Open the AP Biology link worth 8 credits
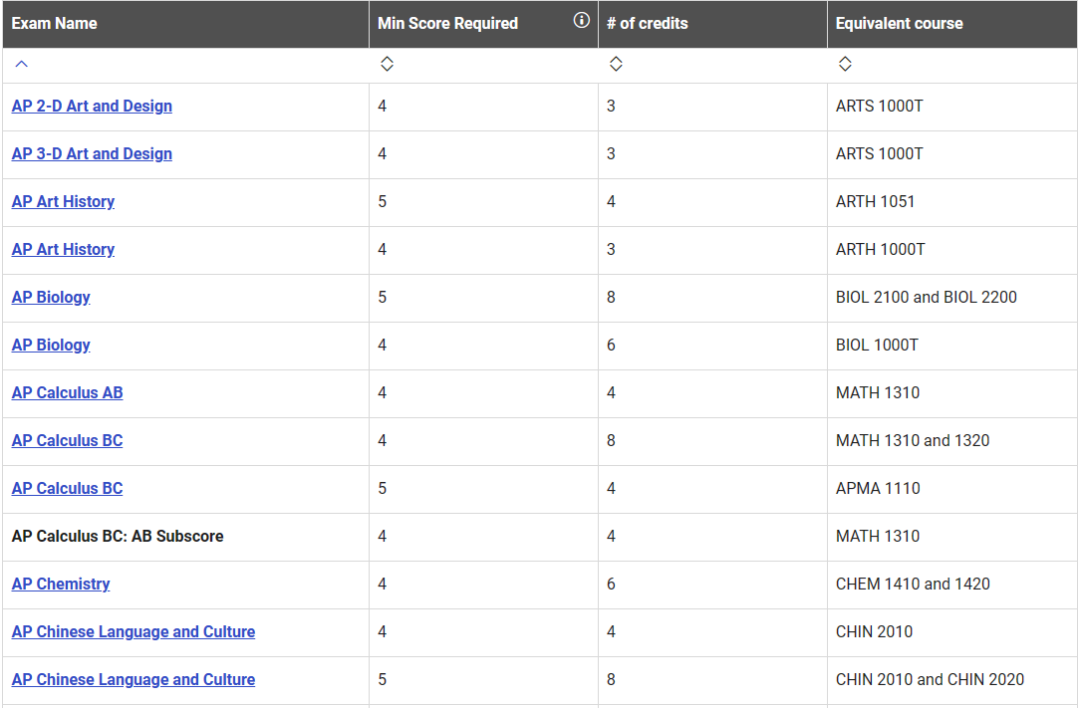1080x708 pixels. click(x=51, y=297)
